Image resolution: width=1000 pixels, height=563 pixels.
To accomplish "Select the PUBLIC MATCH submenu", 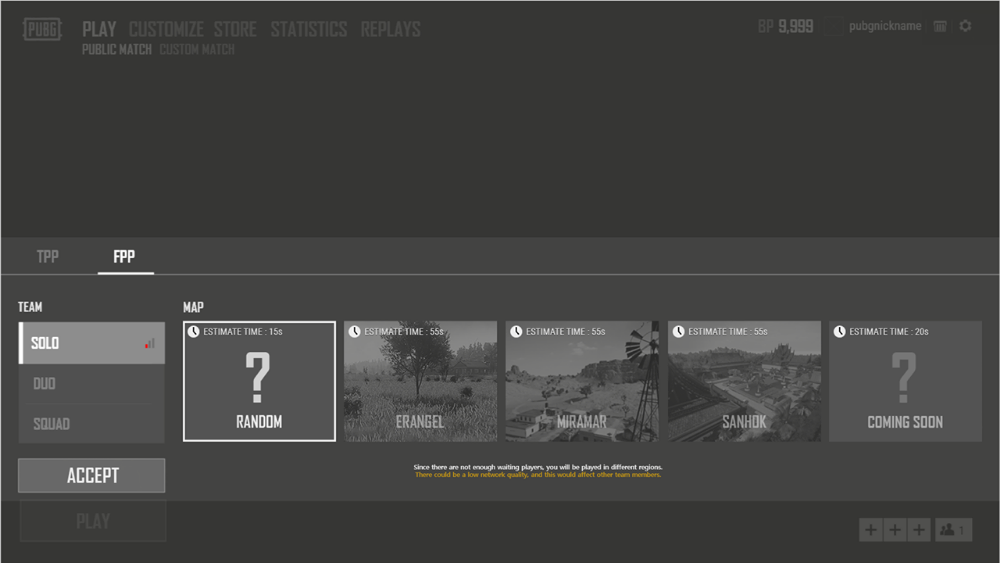I will (117, 50).
